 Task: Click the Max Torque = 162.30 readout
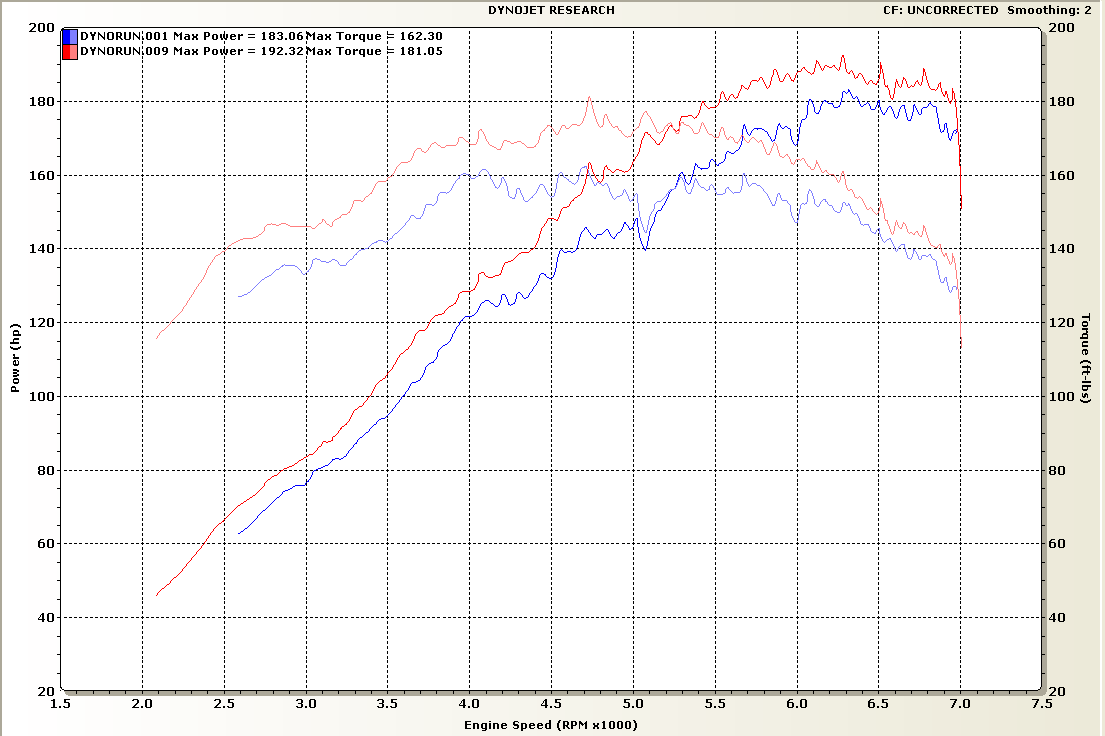click(x=374, y=36)
